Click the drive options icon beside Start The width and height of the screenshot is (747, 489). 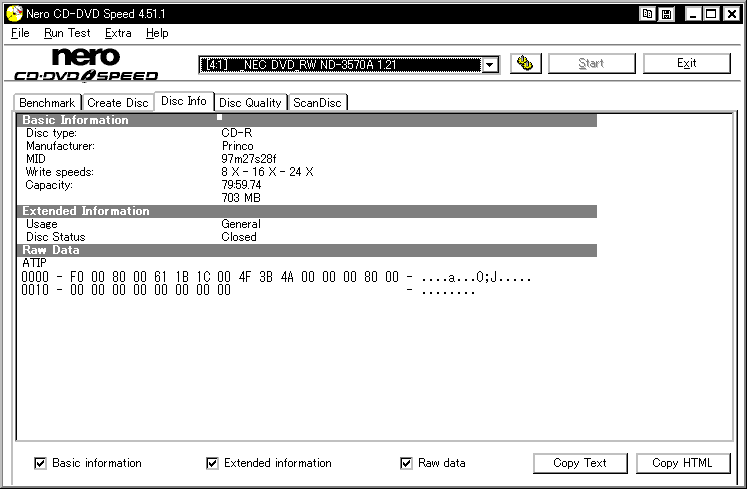525,63
